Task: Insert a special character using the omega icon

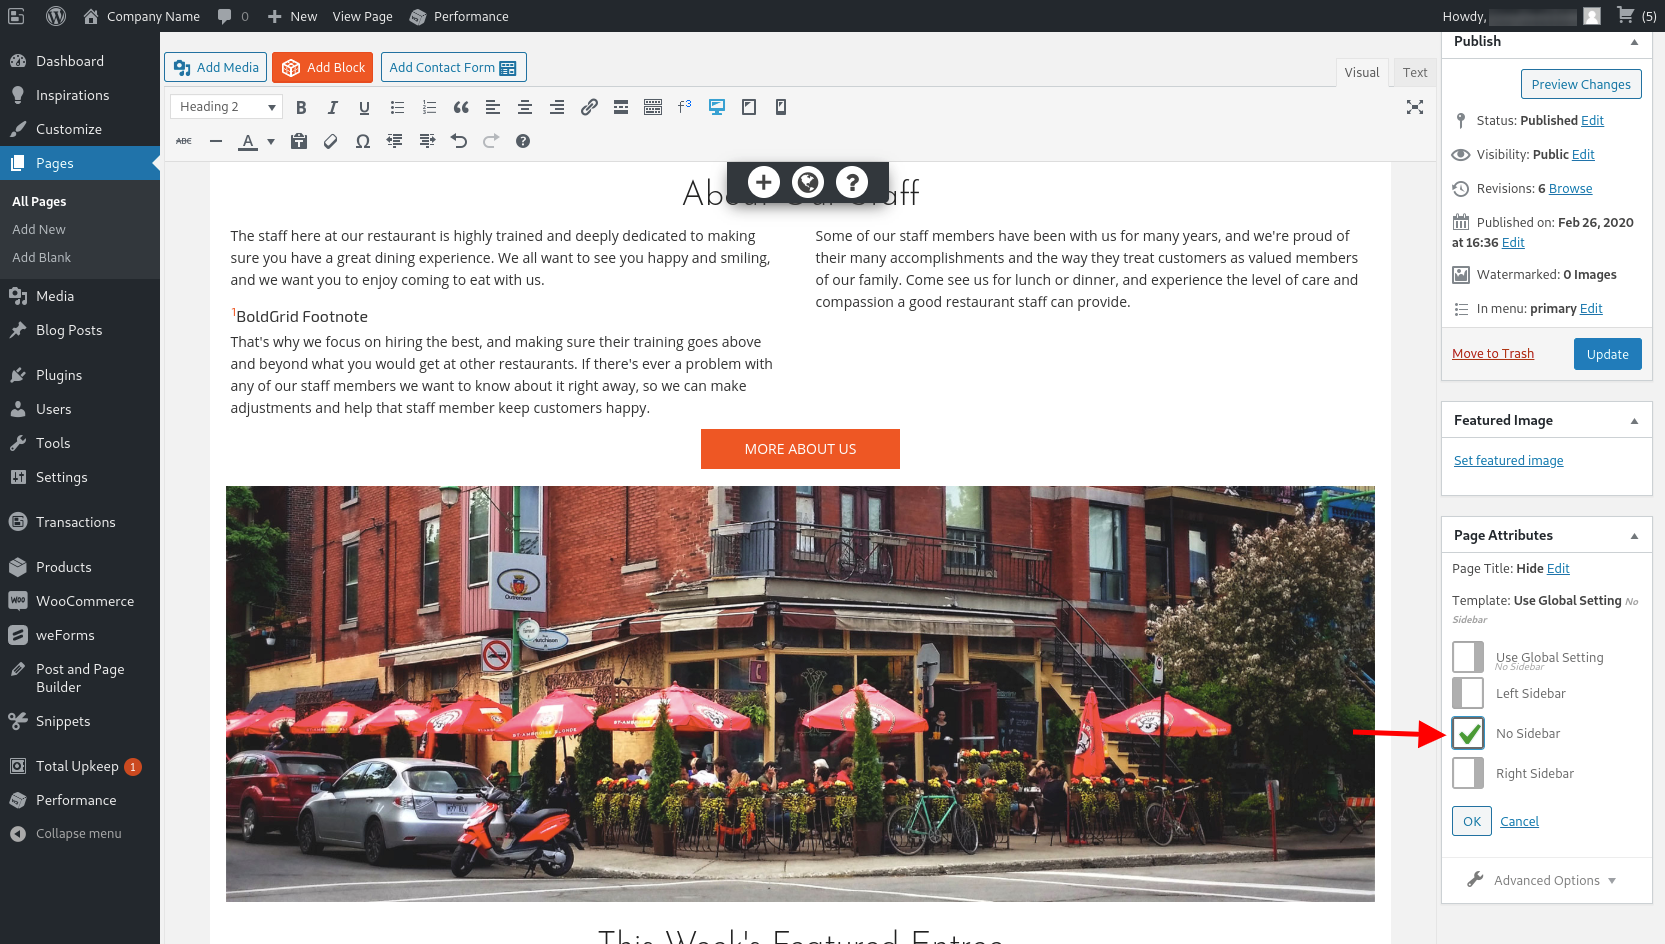Action: (x=363, y=141)
